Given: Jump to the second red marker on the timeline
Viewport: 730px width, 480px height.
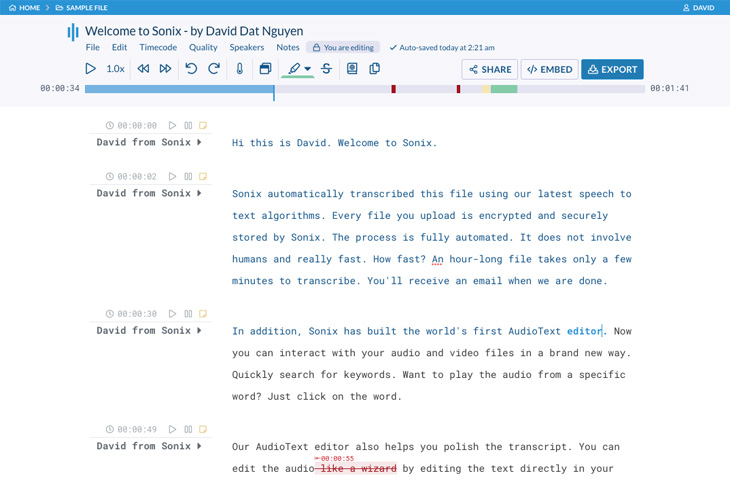Looking at the screenshot, I should pyautogui.click(x=459, y=89).
